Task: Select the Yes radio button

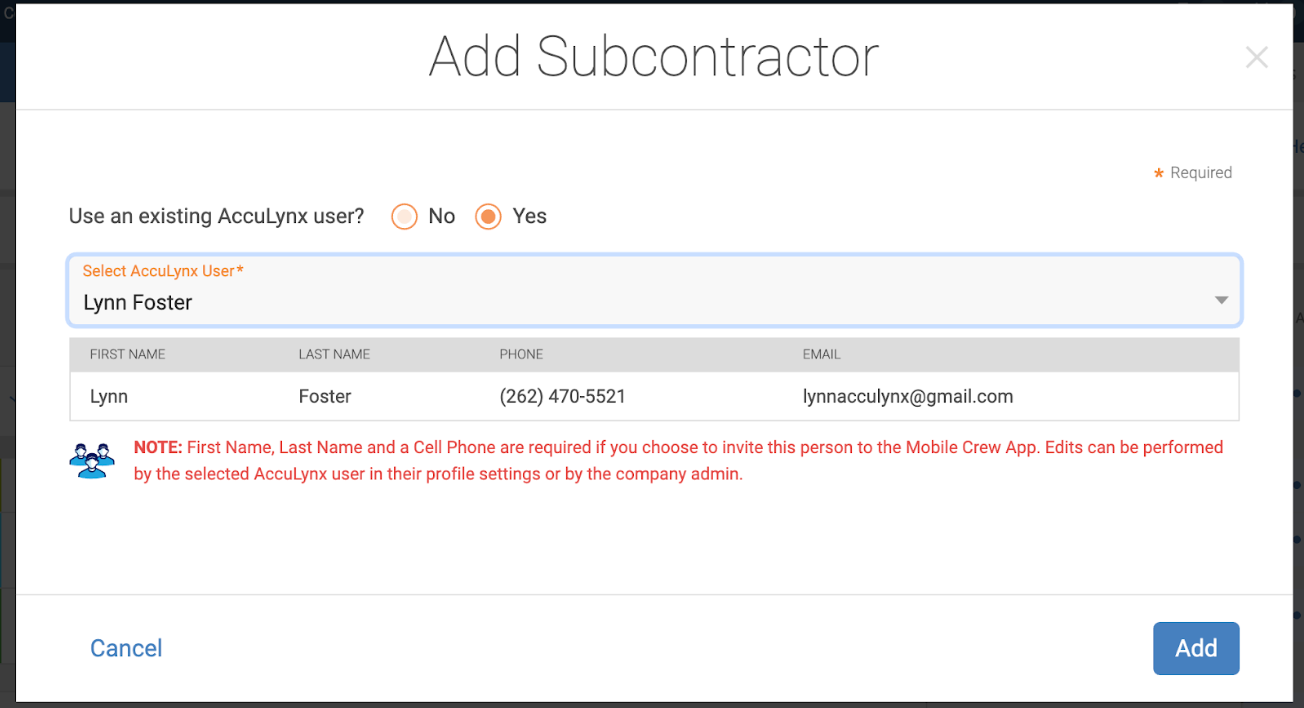Action: 488,217
